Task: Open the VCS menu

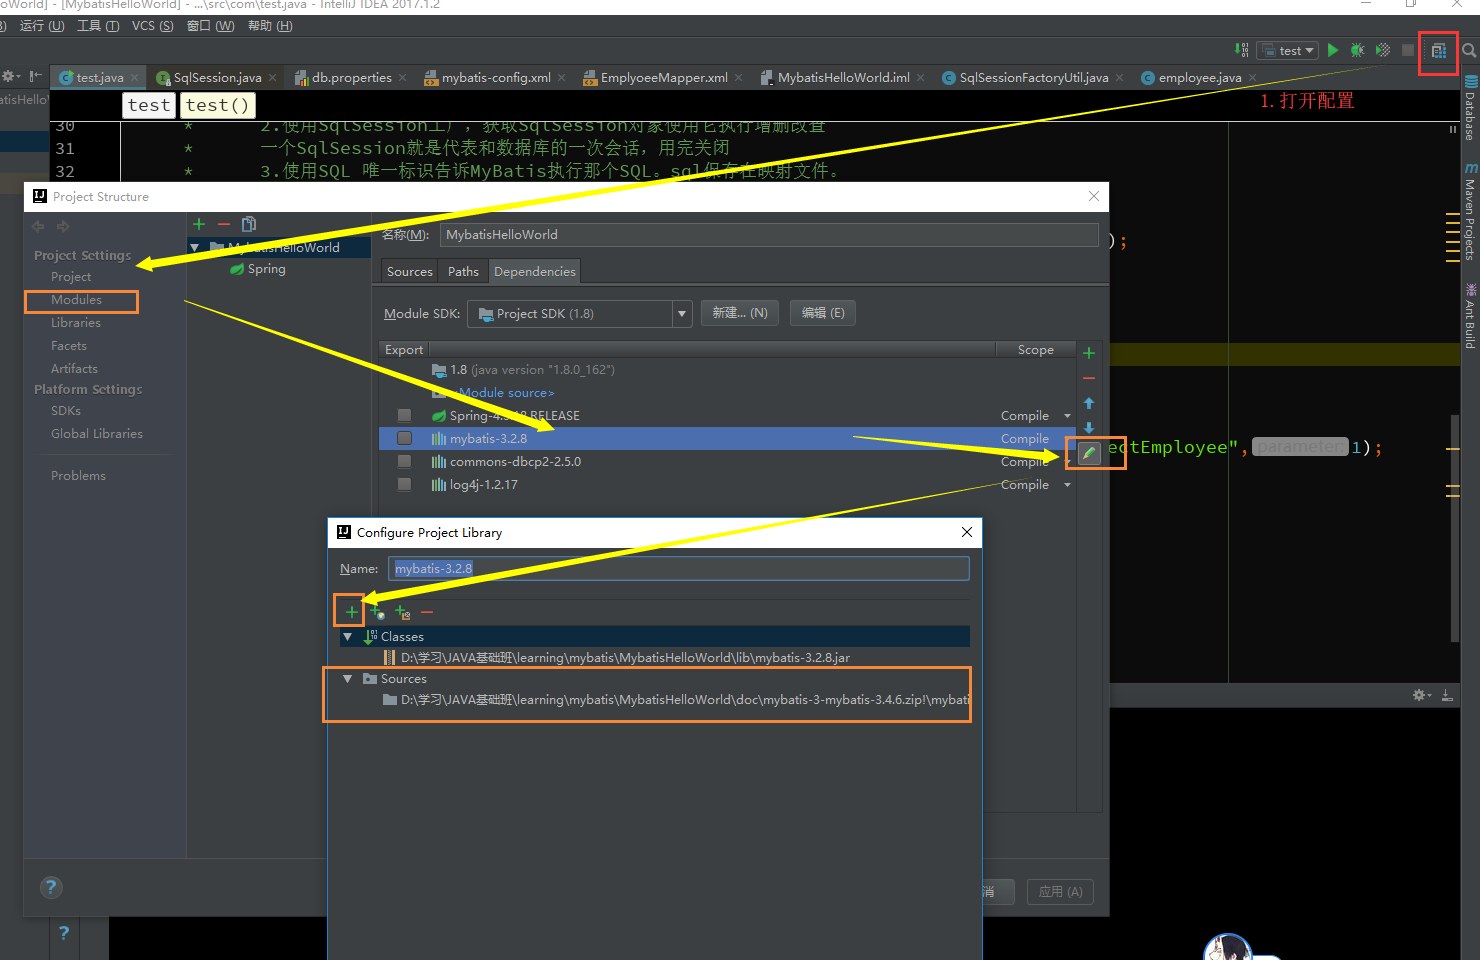Action: [x=152, y=25]
